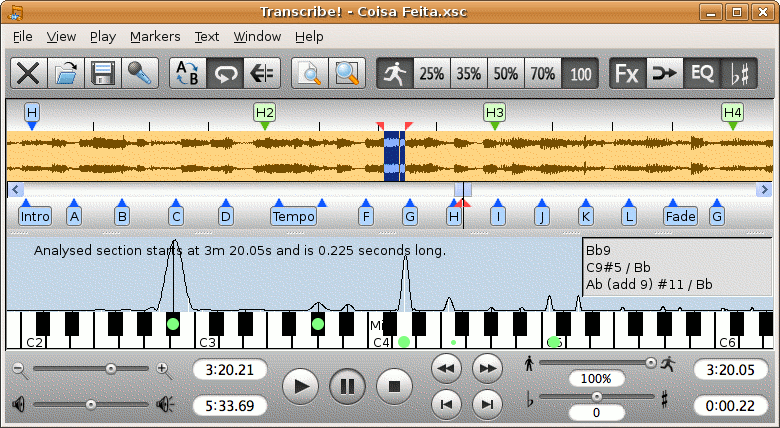Click the A-B swap selection icon

coord(187,73)
